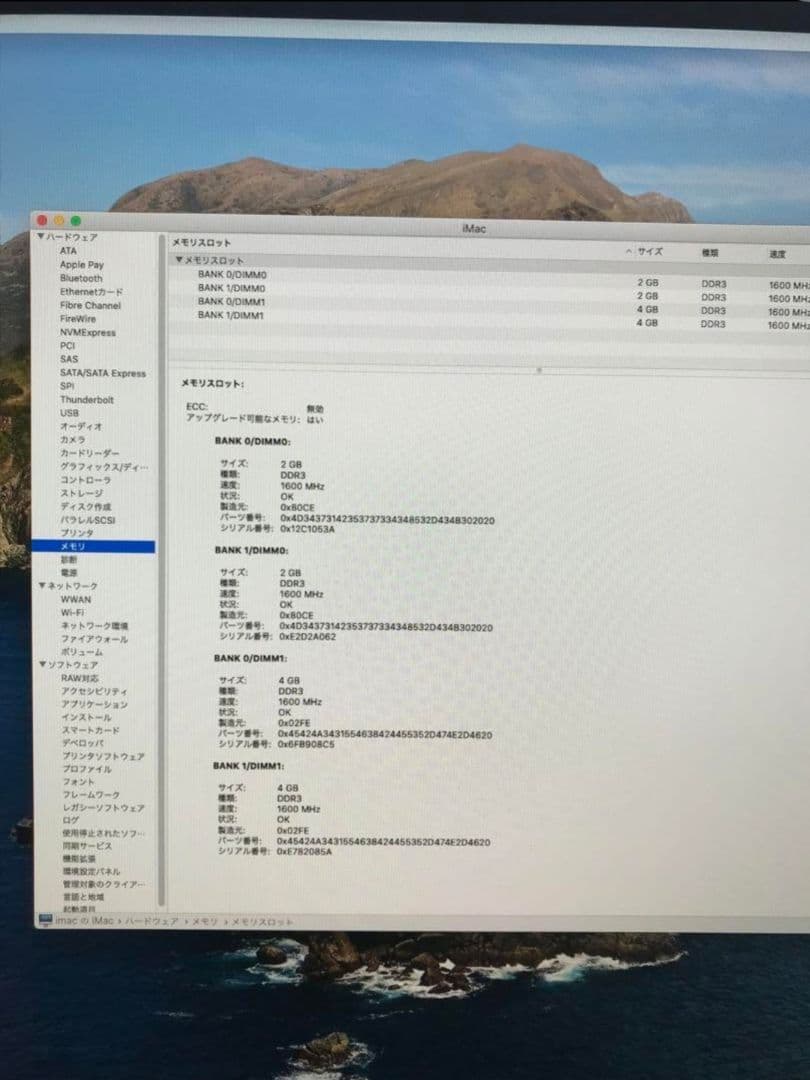Screen dimensions: 810x1080
Task: Collapse the ハードウェア section in the sidebar
Action: click(41, 237)
